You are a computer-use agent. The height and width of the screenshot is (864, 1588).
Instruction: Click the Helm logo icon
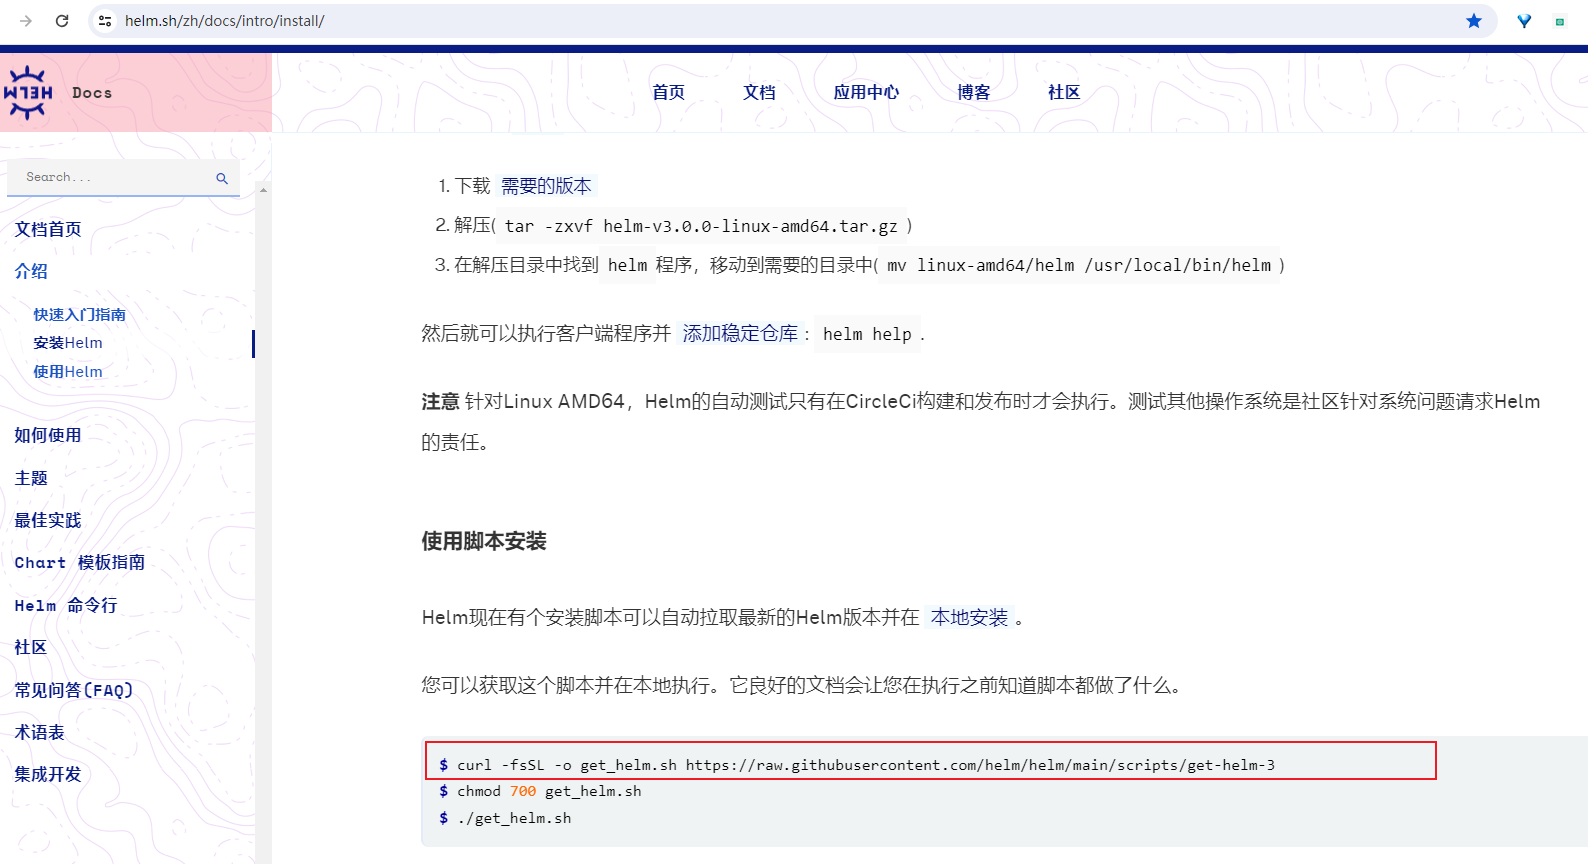click(27, 92)
